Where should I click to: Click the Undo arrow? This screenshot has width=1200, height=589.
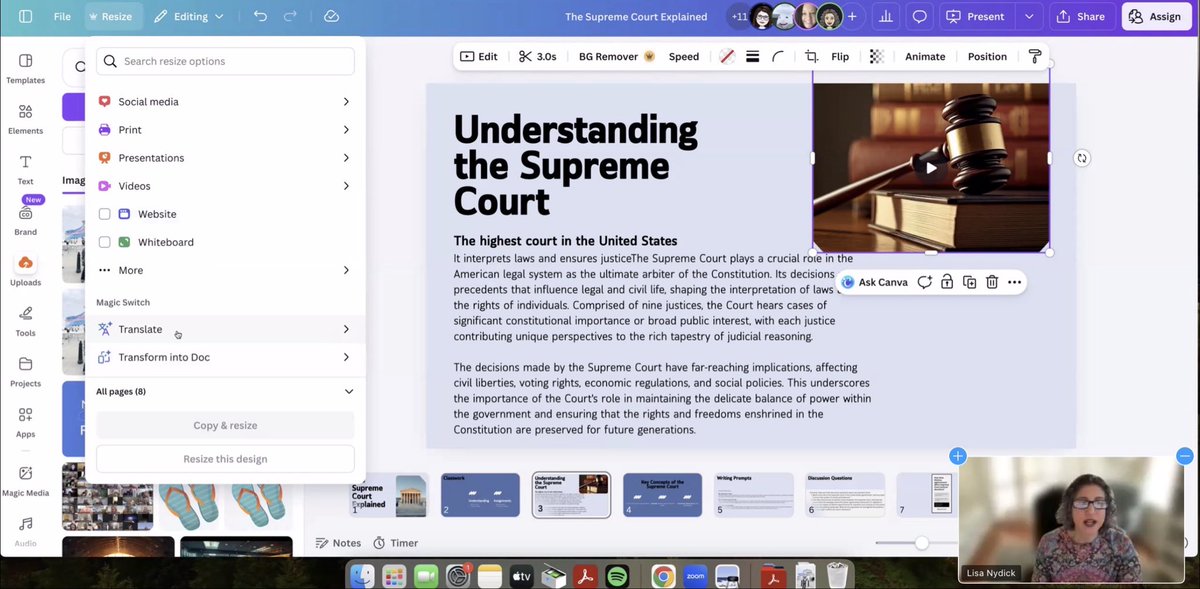[260, 17]
